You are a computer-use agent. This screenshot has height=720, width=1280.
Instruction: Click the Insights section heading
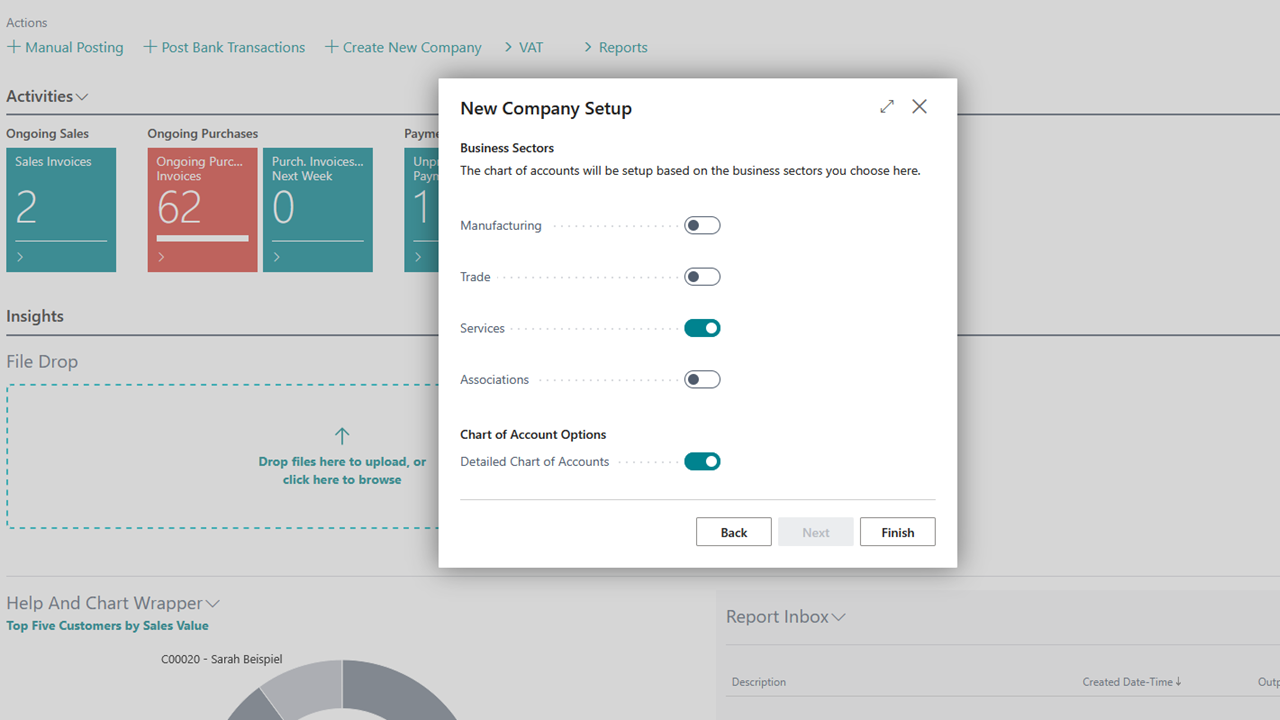[x=35, y=316]
